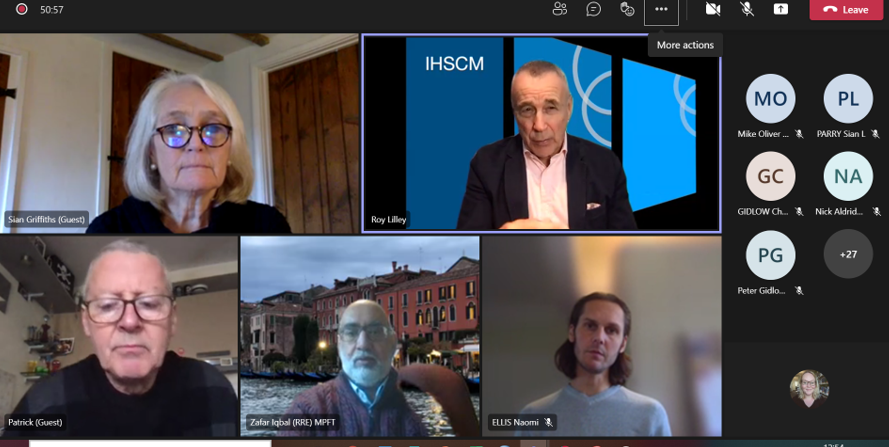Open the meeting chat icon
Viewport: 889px width, 447px height.
pos(594,9)
